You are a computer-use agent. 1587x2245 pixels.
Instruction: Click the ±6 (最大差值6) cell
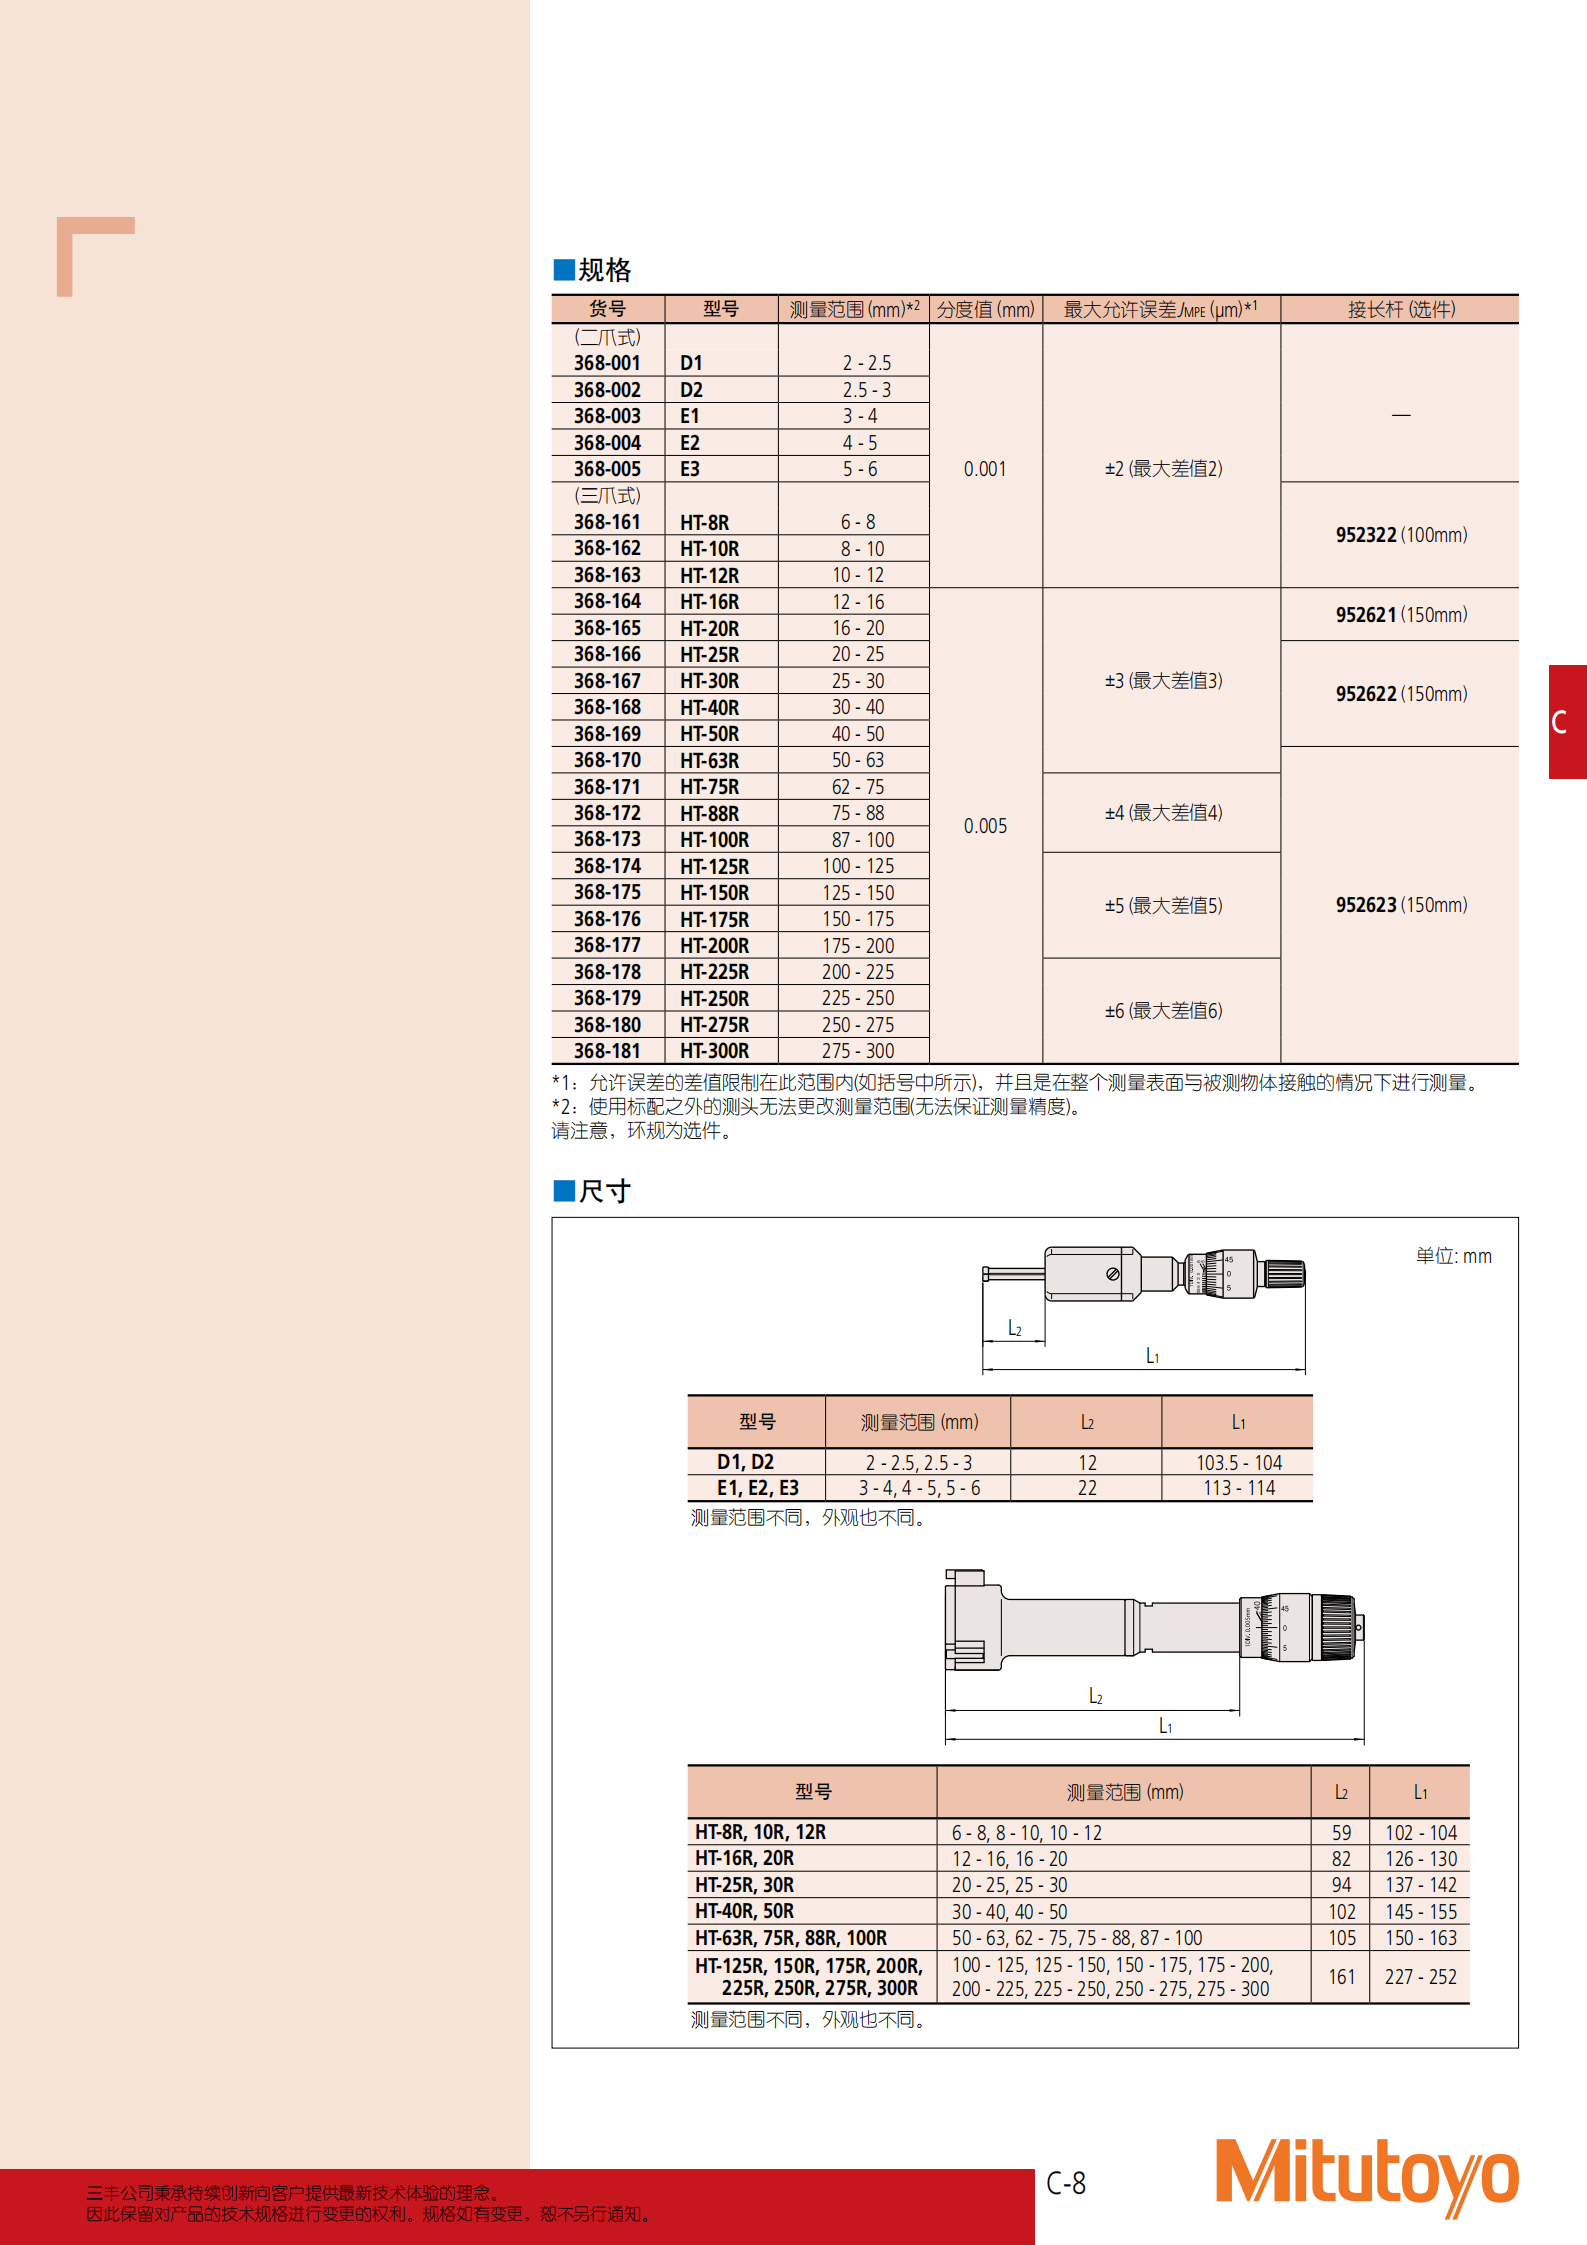(x=1163, y=1011)
